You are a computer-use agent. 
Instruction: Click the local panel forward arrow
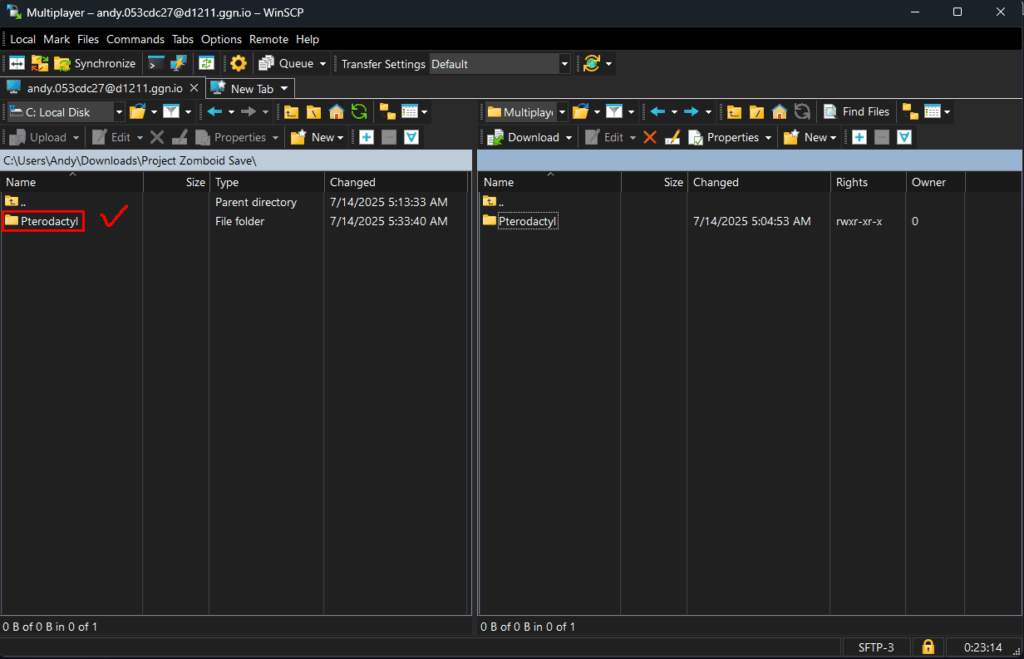(x=248, y=112)
